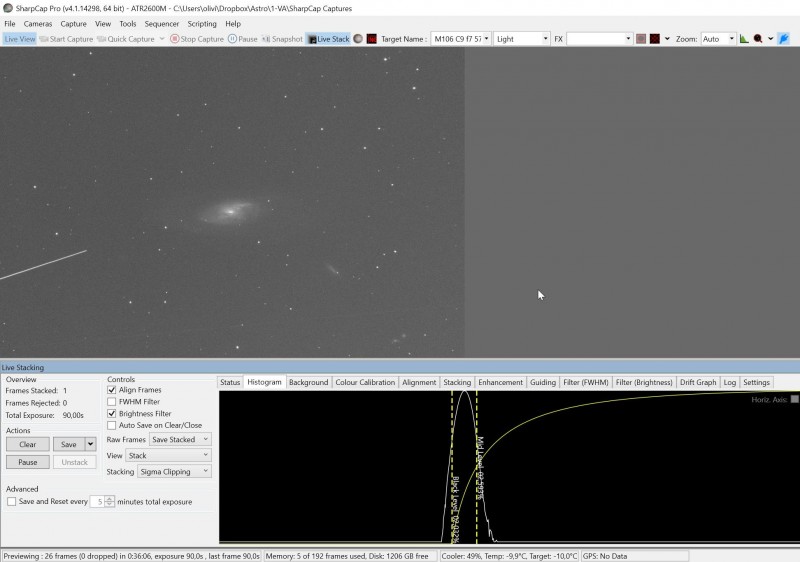Open the Scripting menu
Screen dimensions: 800x562
202,23
